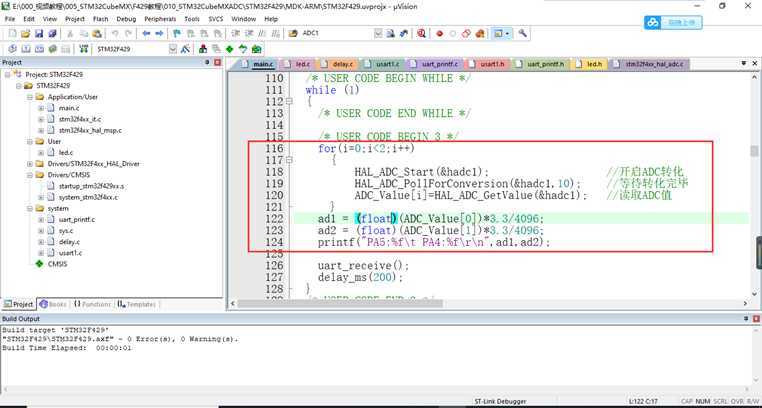Open the Edit menu
The width and height of the screenshot is (762, 408).
tap(29, 19)
